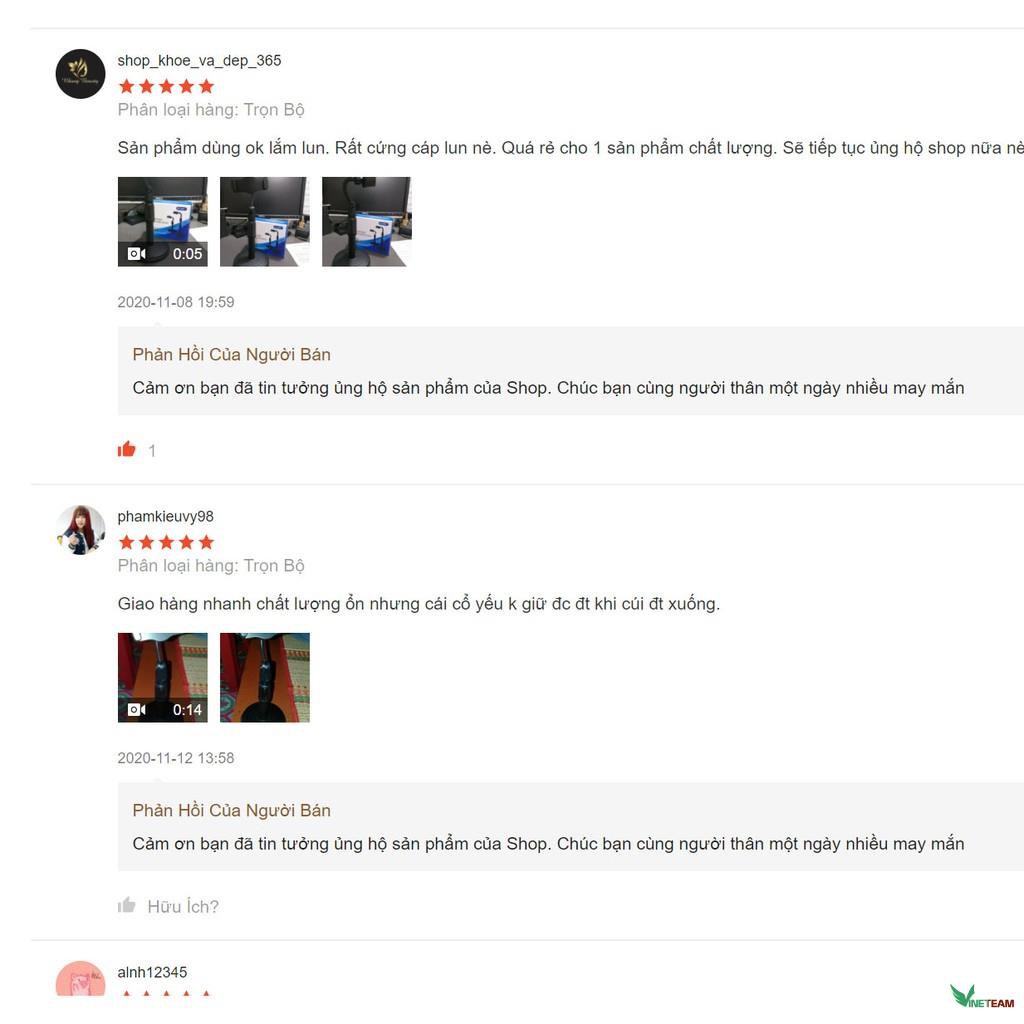
Task: Click the Hữu Ích? helpful label
Action: pyautogui.click(x=183, y=906)
